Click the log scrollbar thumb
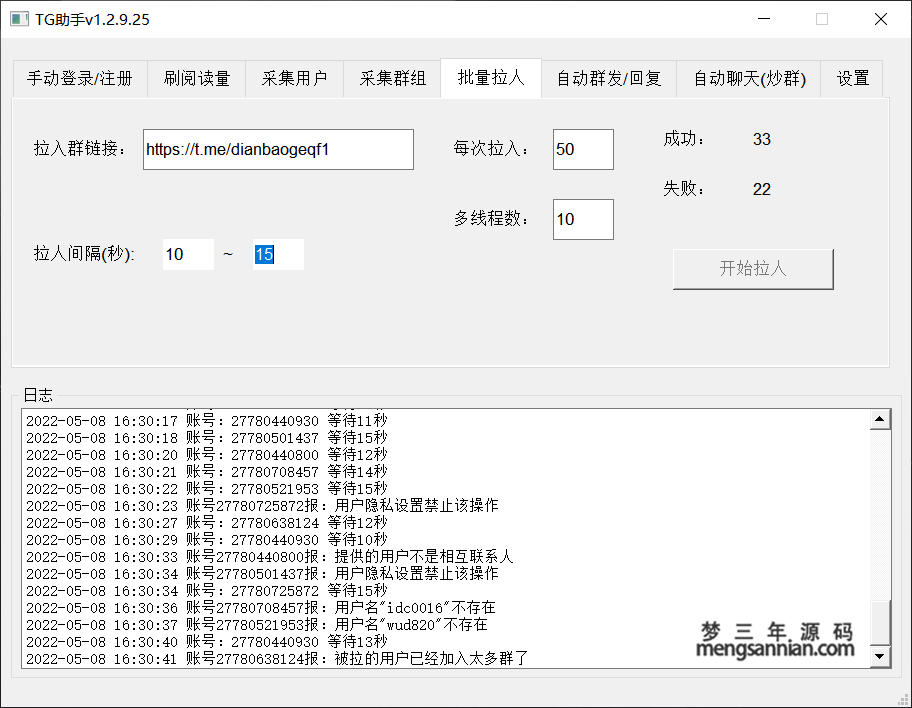 [x=880, y=622]
